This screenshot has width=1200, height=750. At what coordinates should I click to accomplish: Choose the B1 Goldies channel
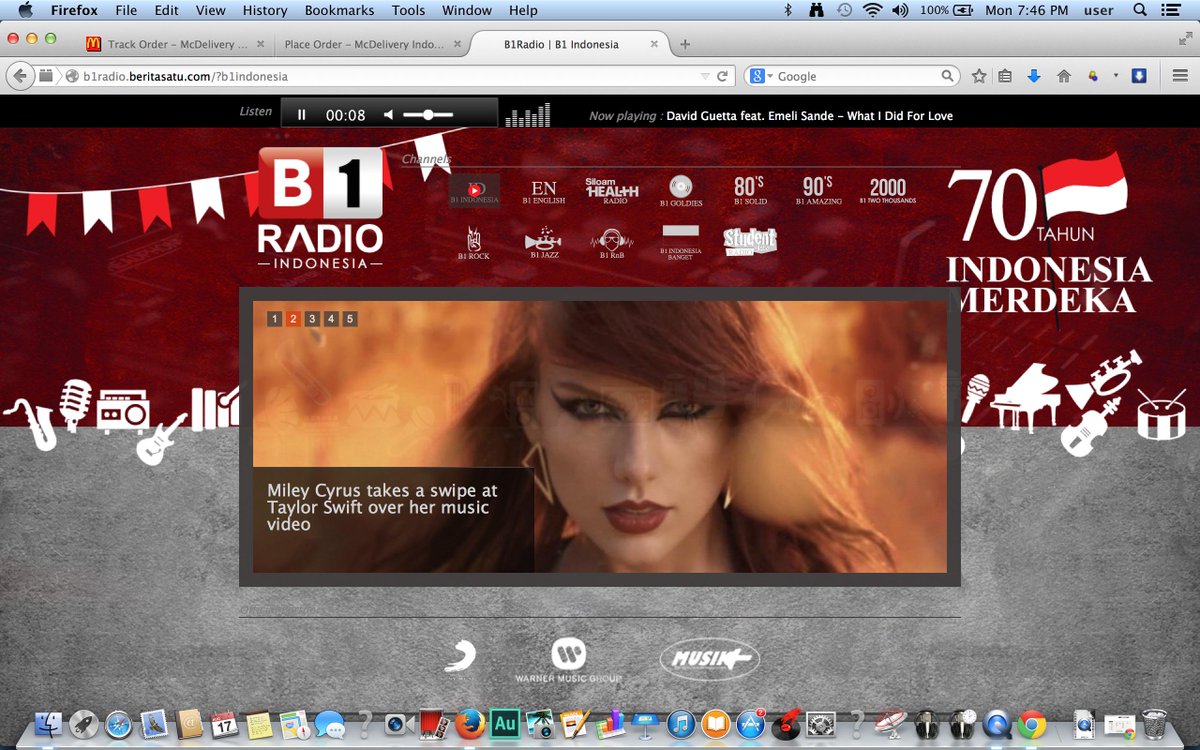click(681, 191)
